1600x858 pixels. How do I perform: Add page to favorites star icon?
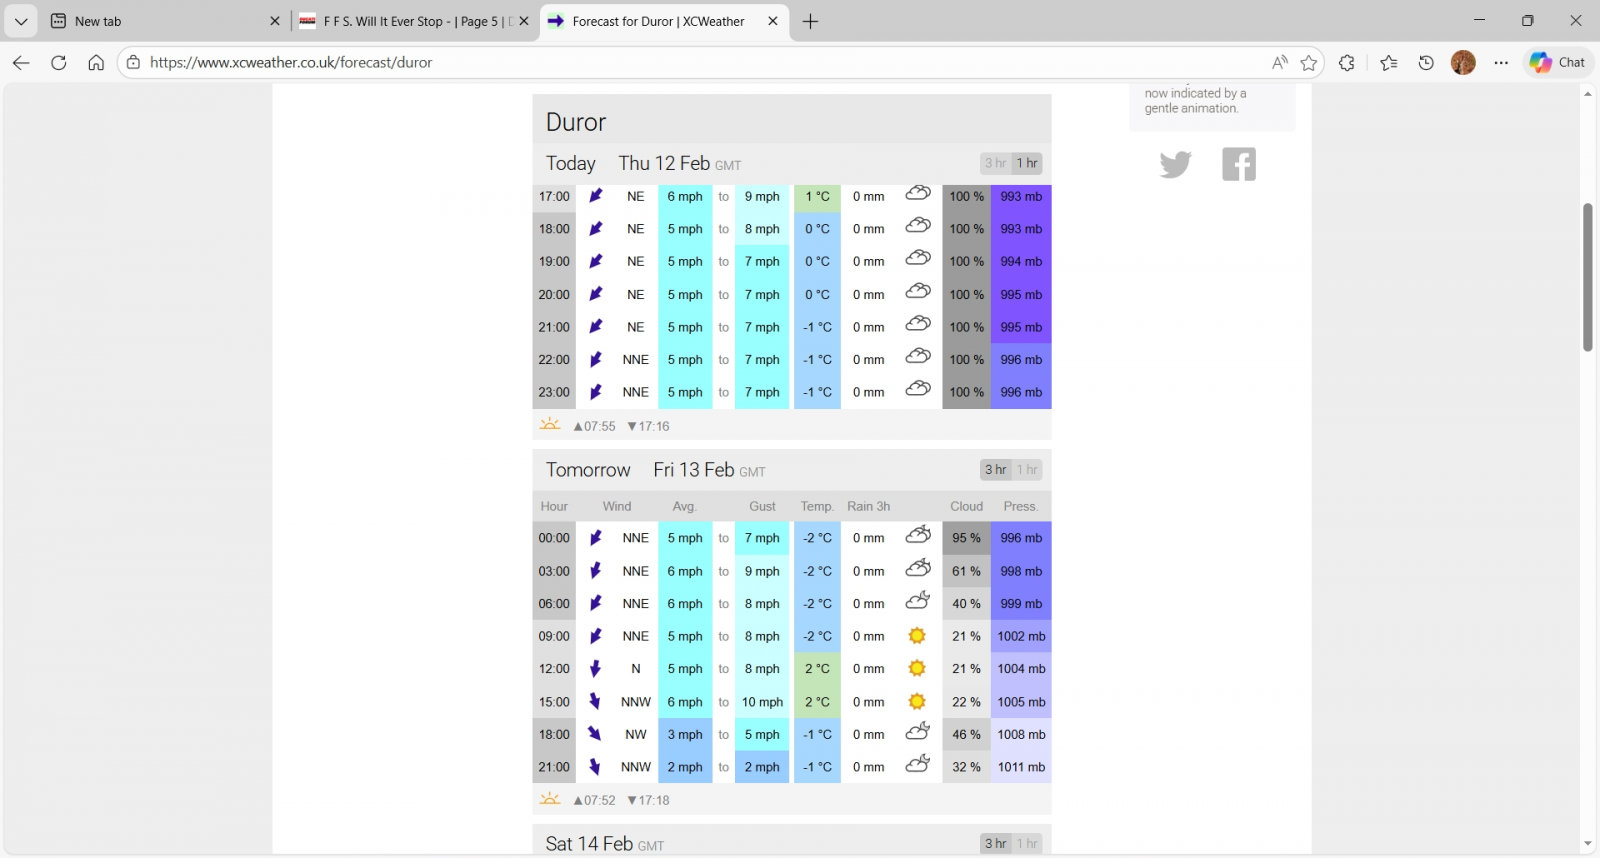tap(1309, 63)
